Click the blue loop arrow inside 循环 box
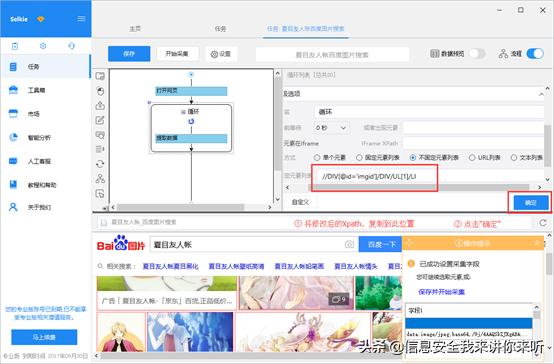The height and width of the screenshot is (364, 554). pyautogui.click(x=191, y=122)
